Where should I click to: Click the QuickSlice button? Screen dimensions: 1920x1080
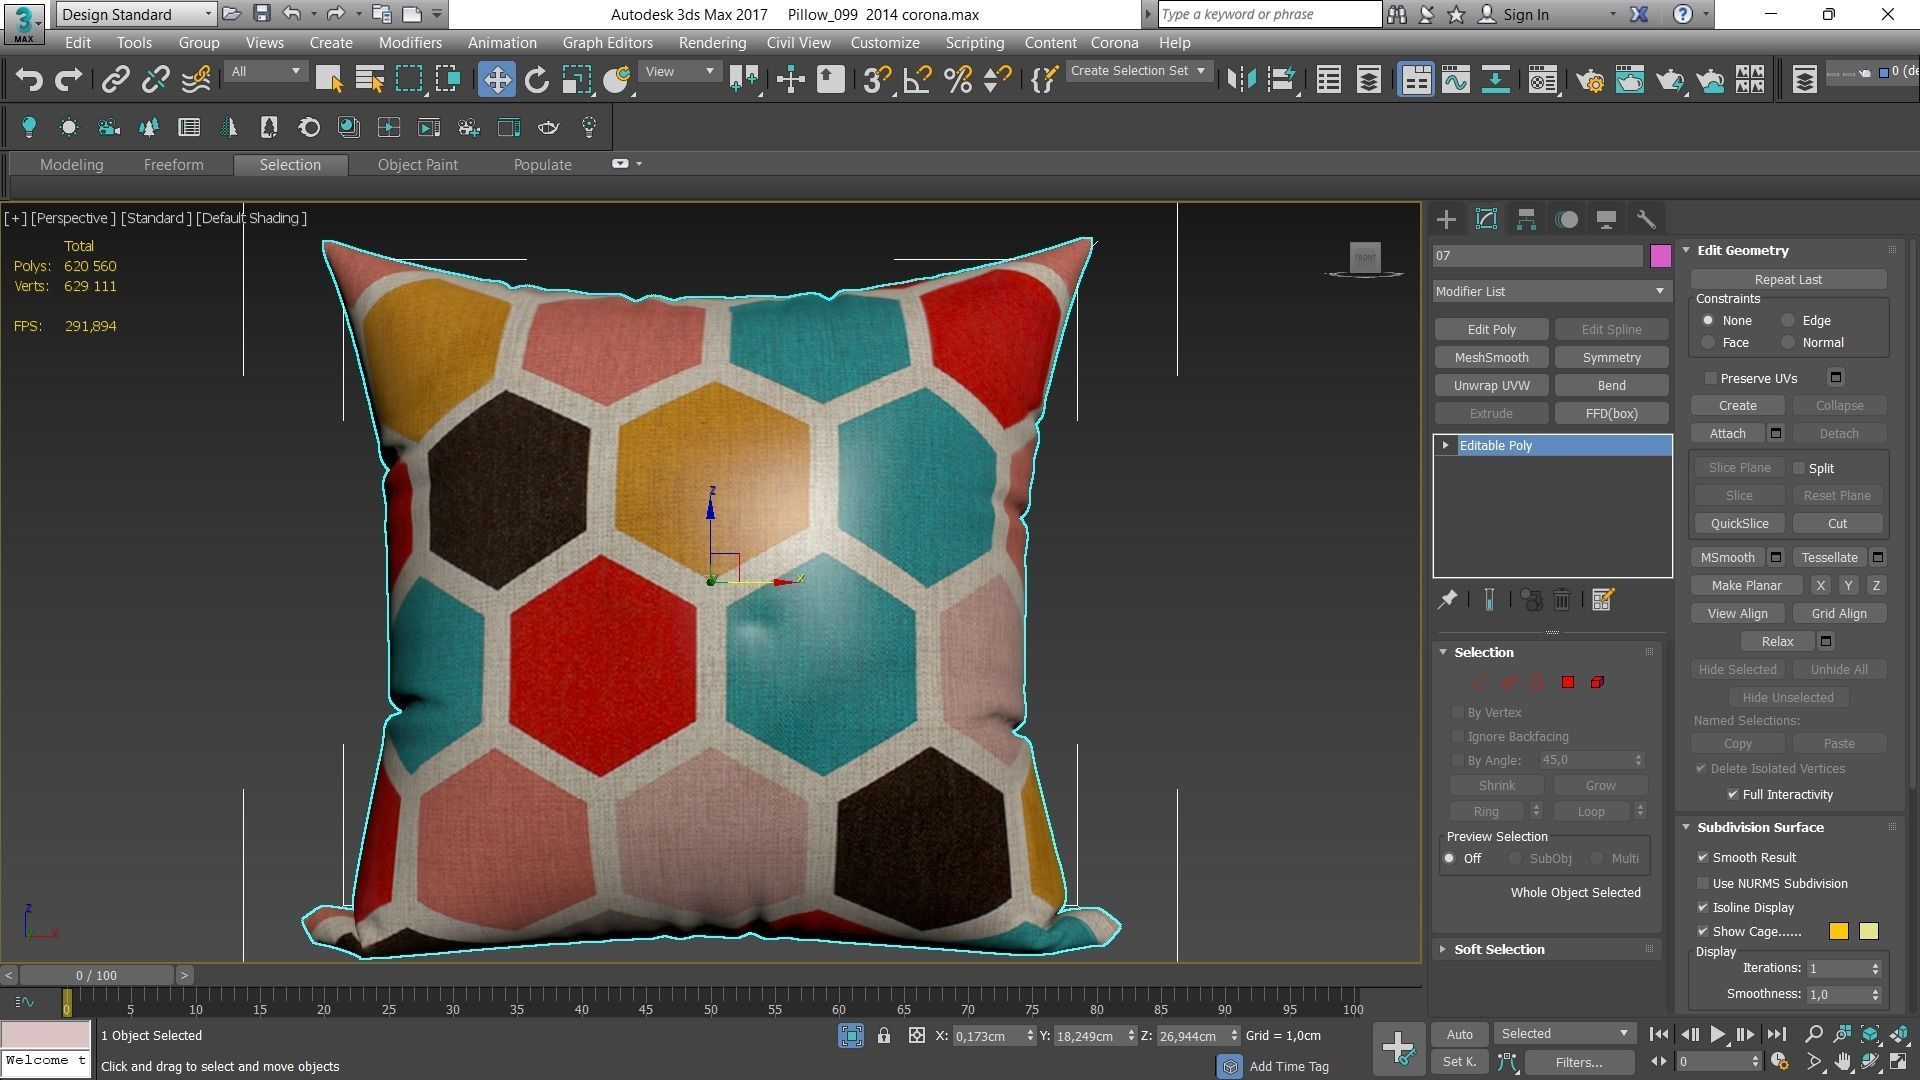click(x=1739, y=524)
